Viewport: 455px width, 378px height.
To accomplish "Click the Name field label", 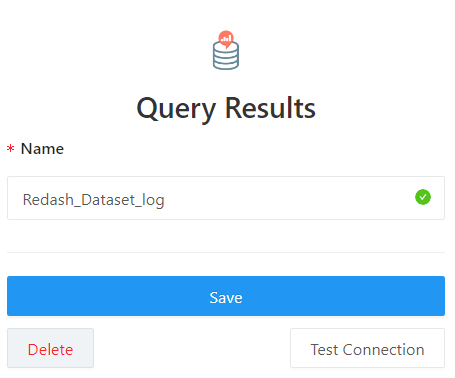I will [x=42, y=149].
